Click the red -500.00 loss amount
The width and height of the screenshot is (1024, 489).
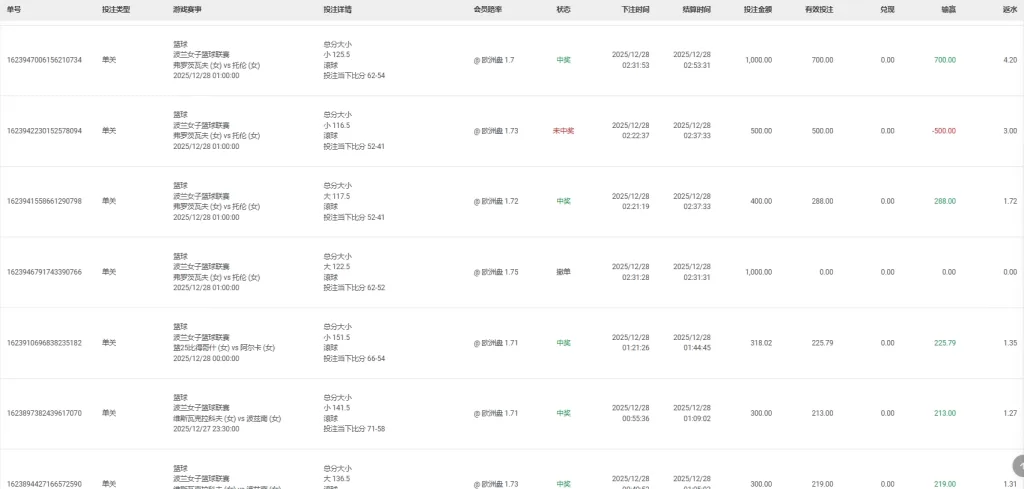pyautogui.click(x=943, y=131)
